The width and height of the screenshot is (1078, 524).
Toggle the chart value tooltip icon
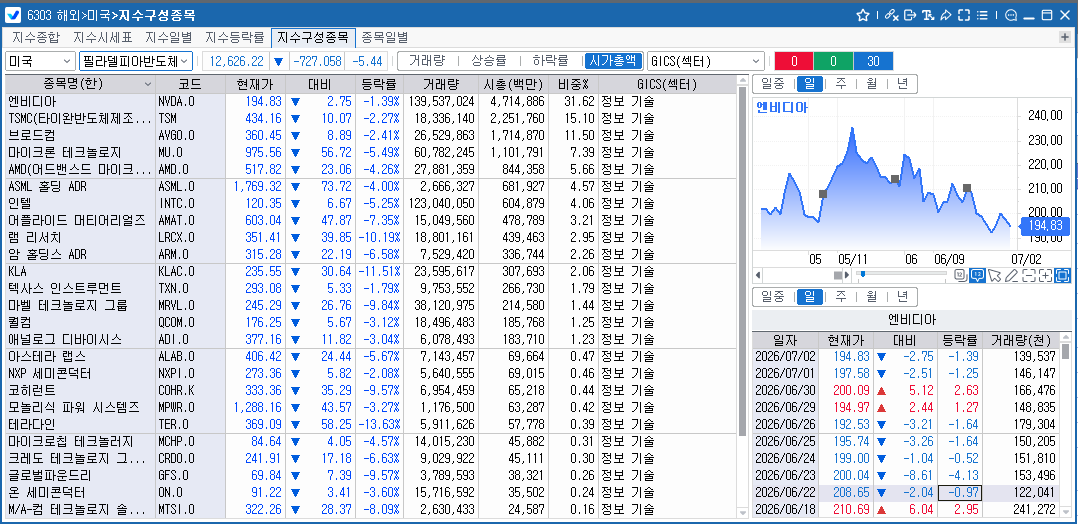(x=977, y=276)
